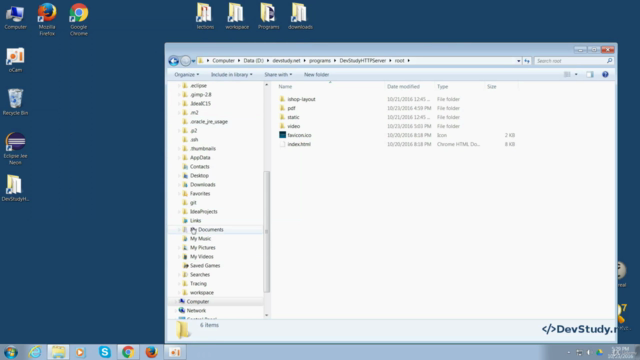
Task: Open the lections desktop folder
Action: [205, 16]
